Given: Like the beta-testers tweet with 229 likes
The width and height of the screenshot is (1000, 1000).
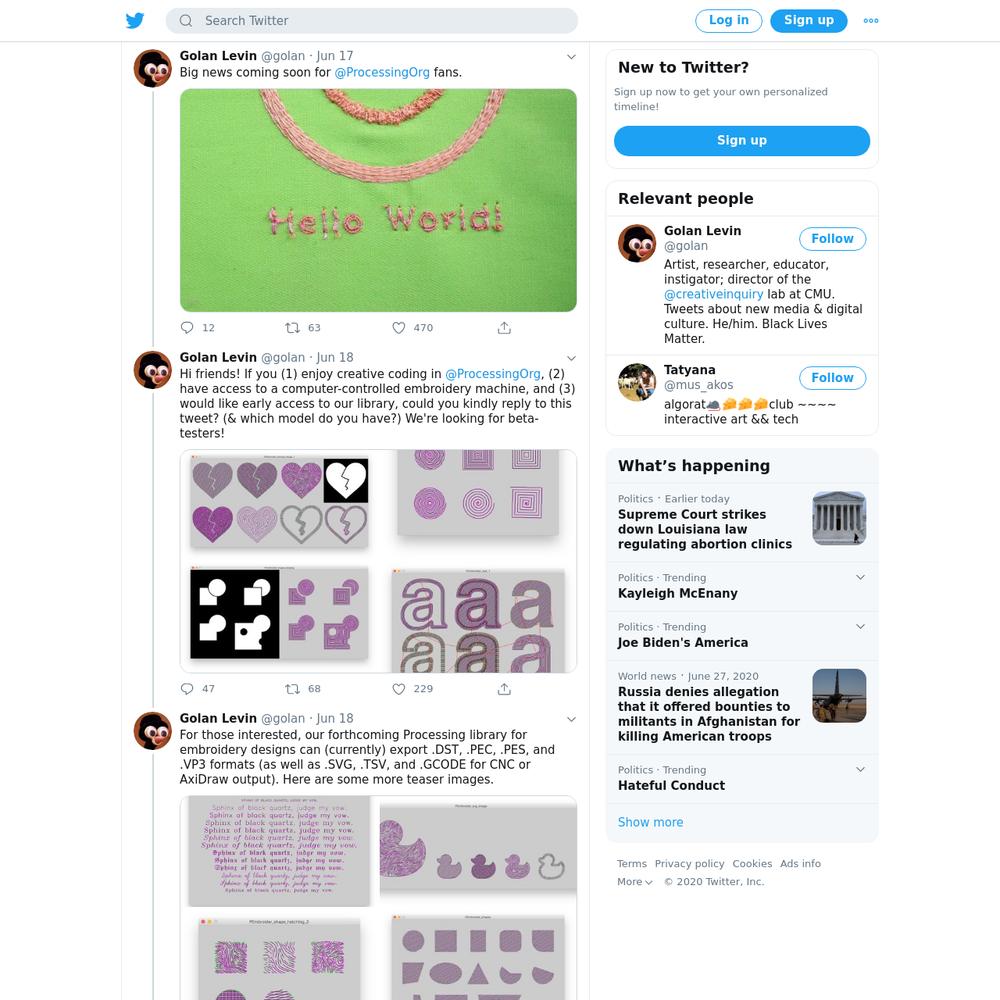Looking at the screenshot, I should [x=399, y=689].
